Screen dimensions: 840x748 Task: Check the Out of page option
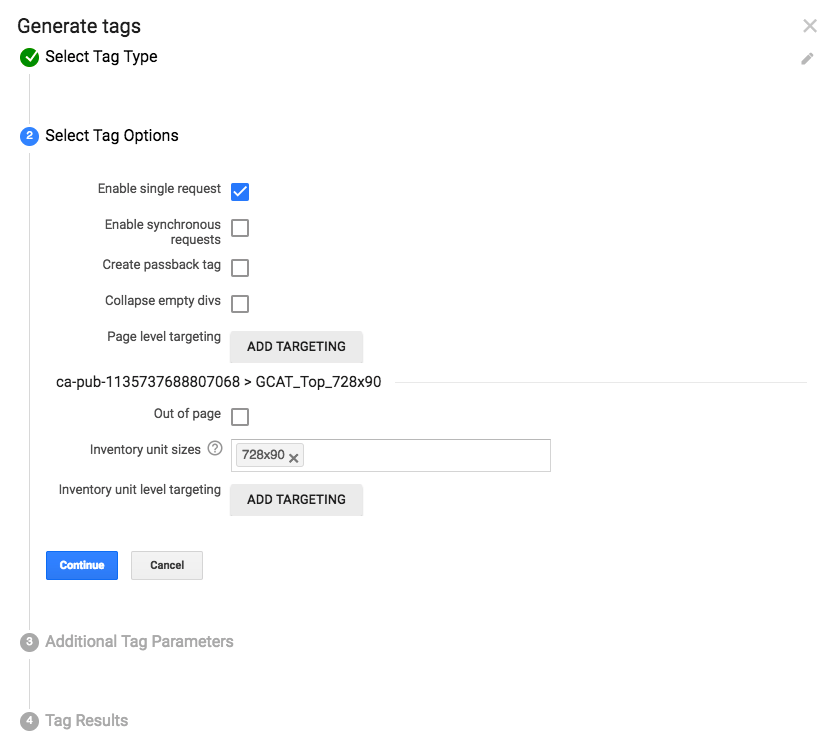240,417
